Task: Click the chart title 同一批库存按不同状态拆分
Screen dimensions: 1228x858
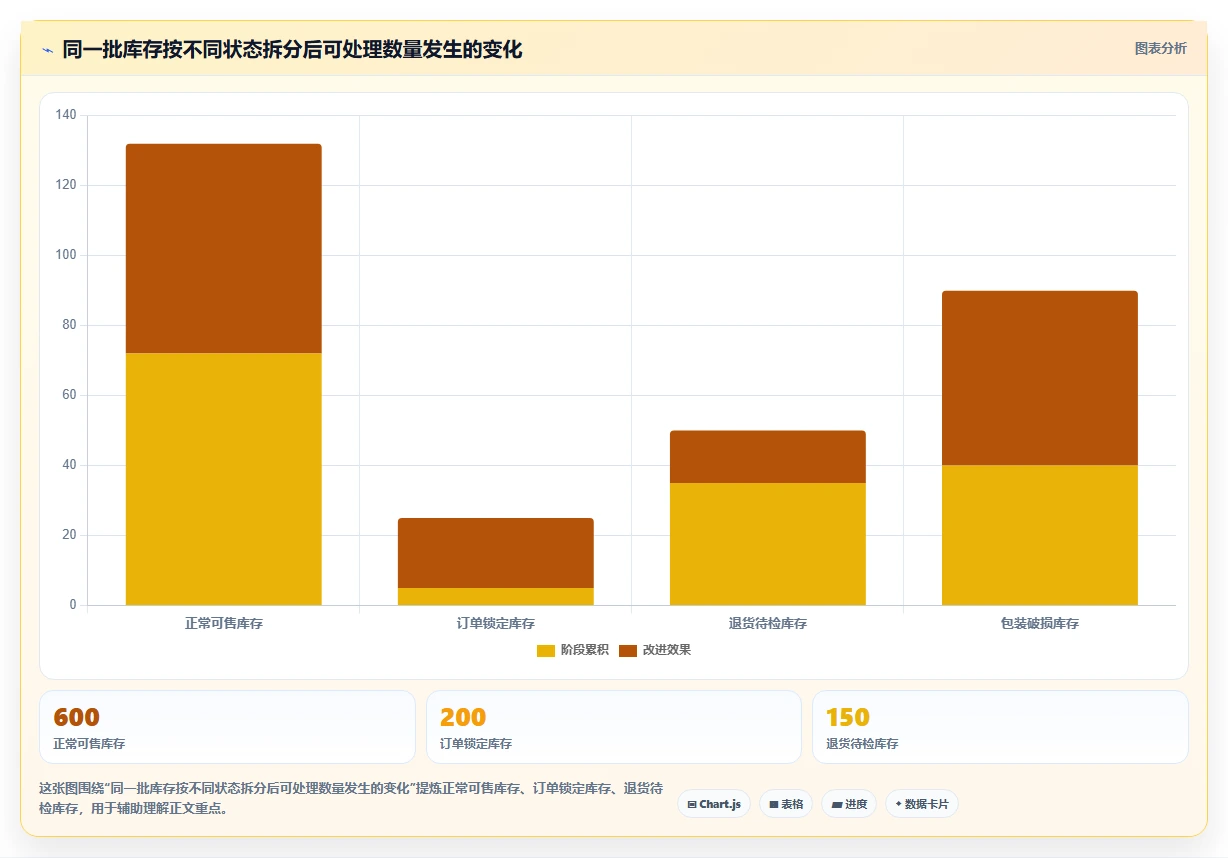Action: (292, 49)
